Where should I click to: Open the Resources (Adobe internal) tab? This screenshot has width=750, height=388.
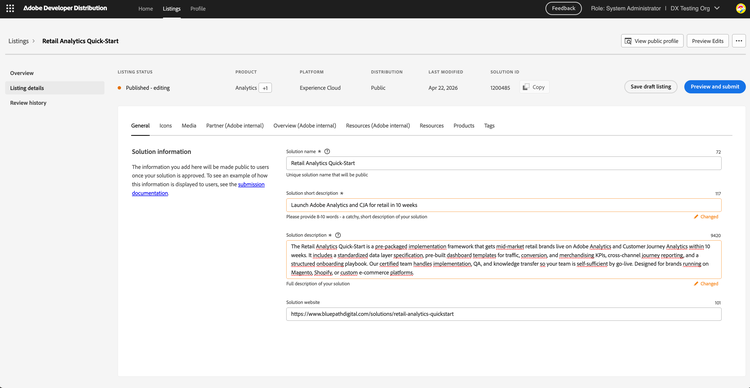point(378,126)
